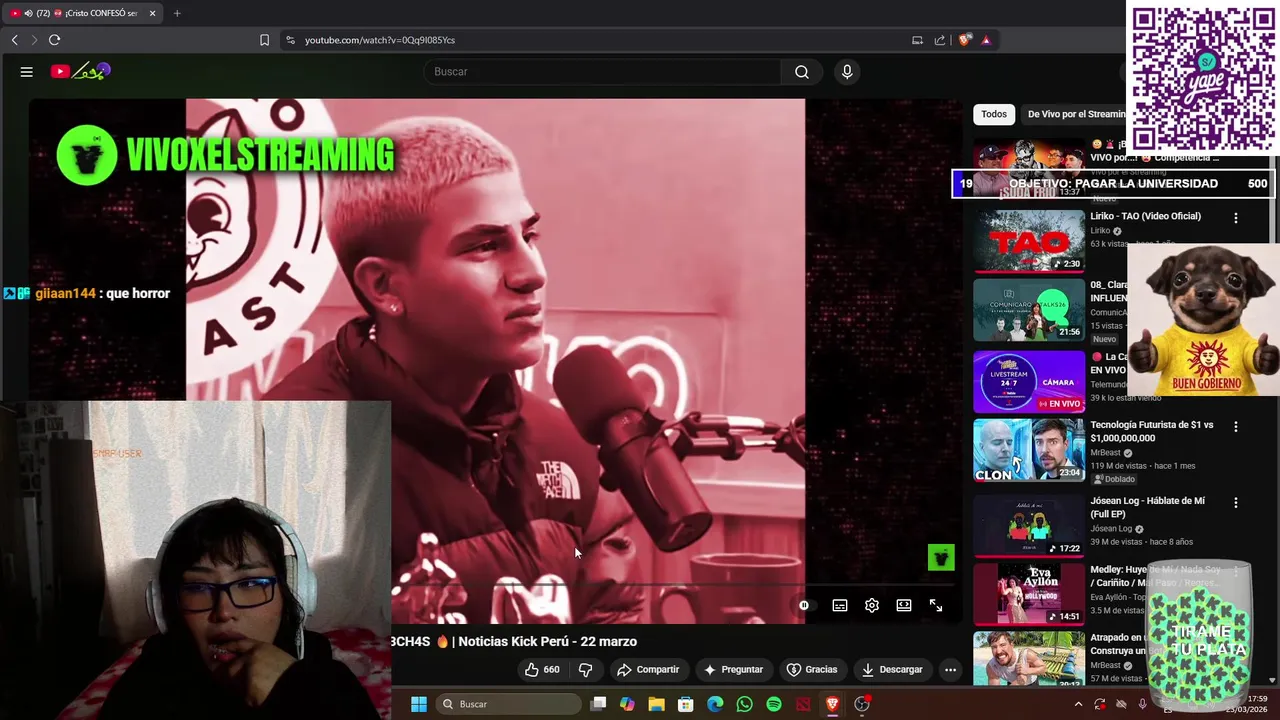This screenshot has height=720, width=1280.
Task: Switch to theater mode in player
Action: coord(904,606)
